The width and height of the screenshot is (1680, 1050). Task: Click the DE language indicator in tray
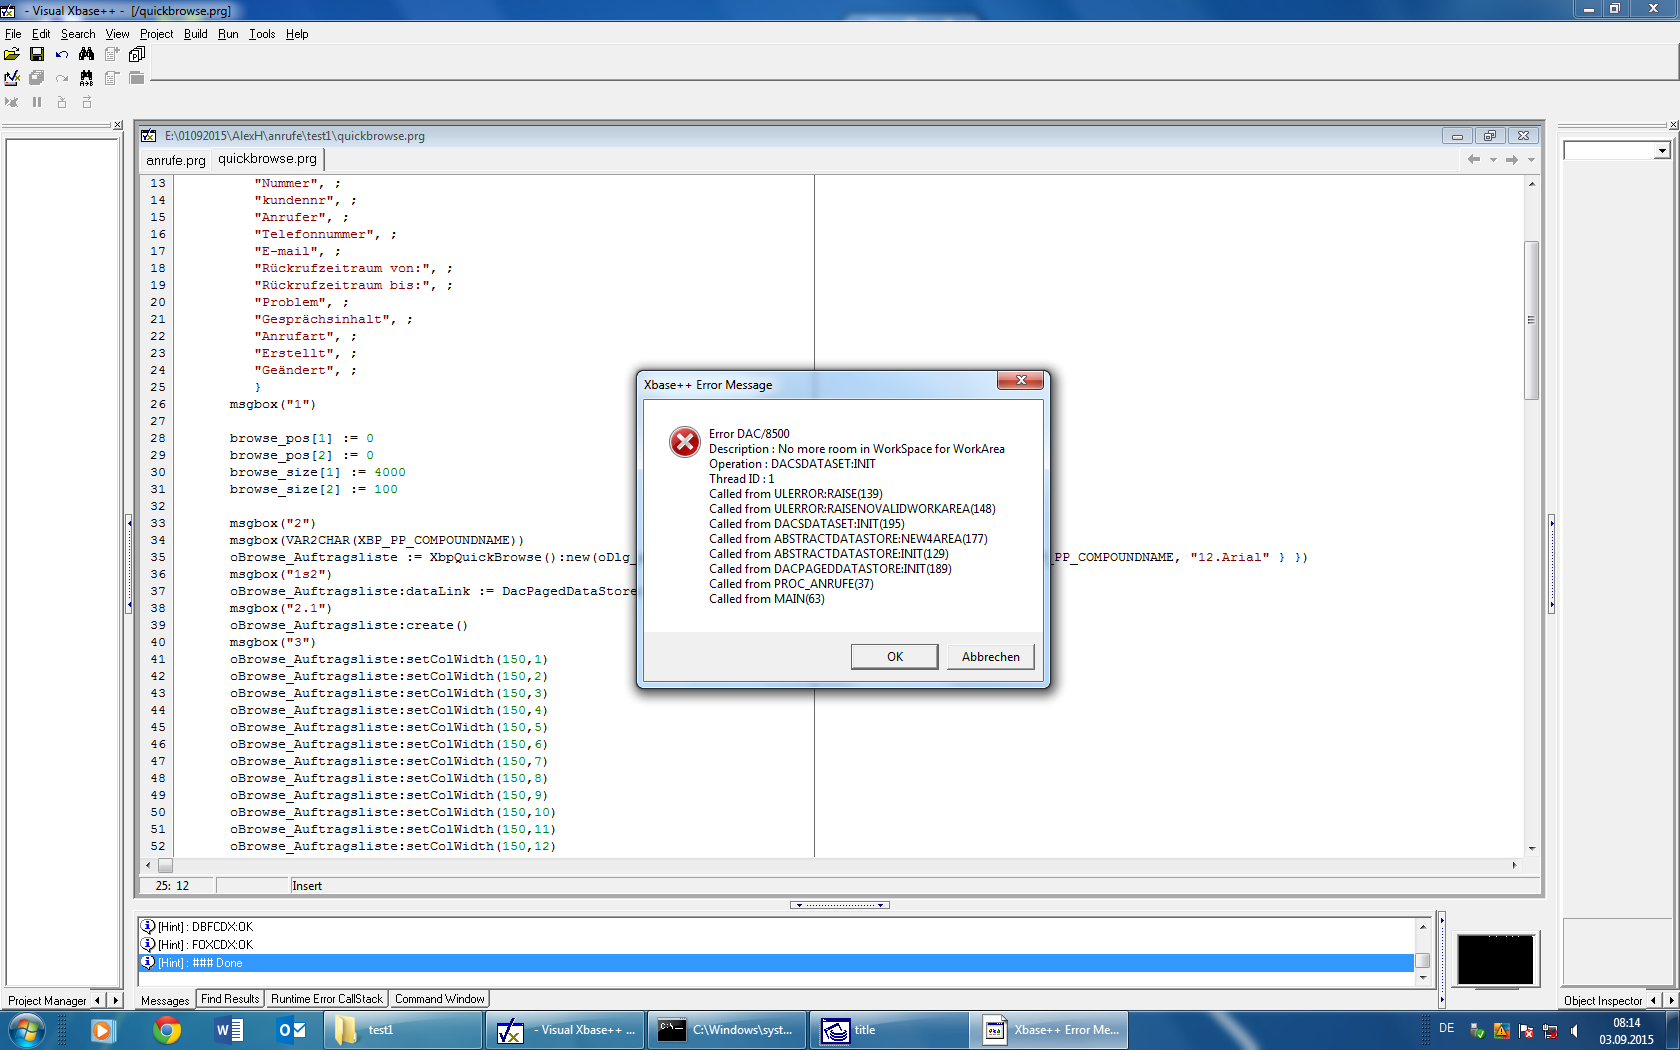(x=1446, y=1028)
